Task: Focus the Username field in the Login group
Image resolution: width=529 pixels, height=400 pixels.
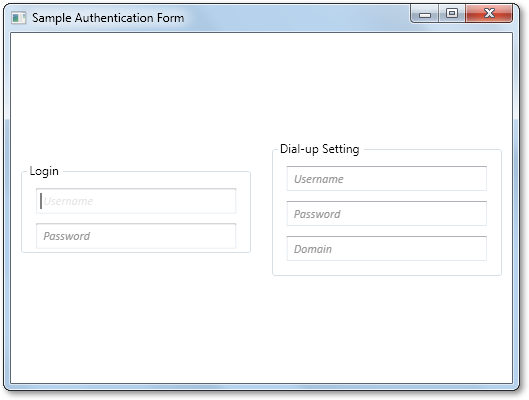Action: [x=136, y=201]
